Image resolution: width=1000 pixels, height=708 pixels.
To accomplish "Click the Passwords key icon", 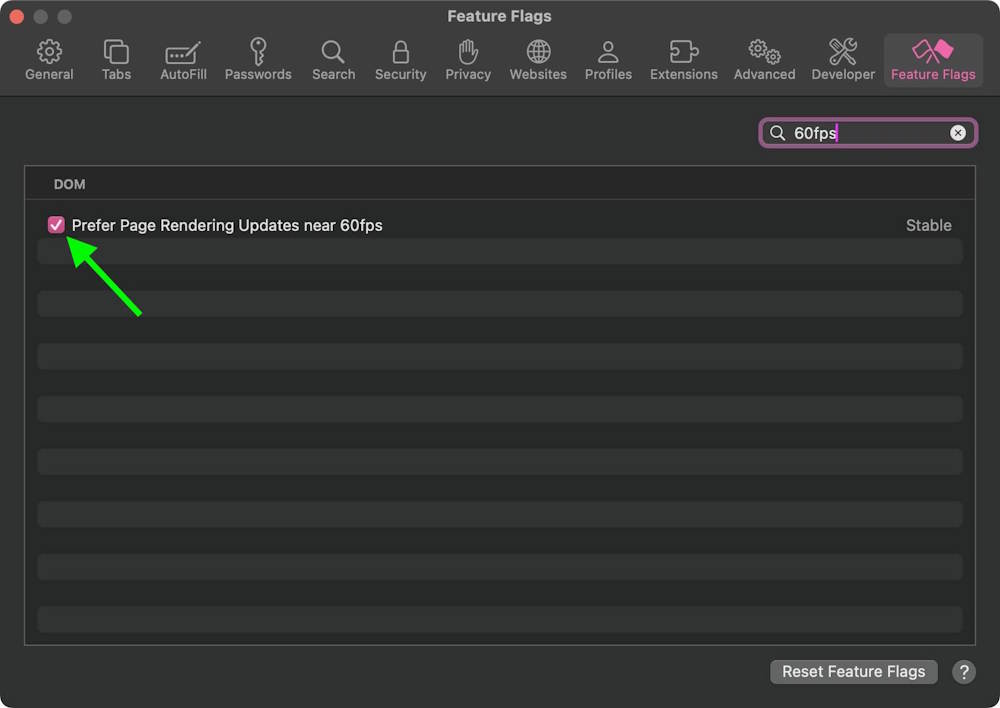I will pyautogui.click(x=257, y=58).
